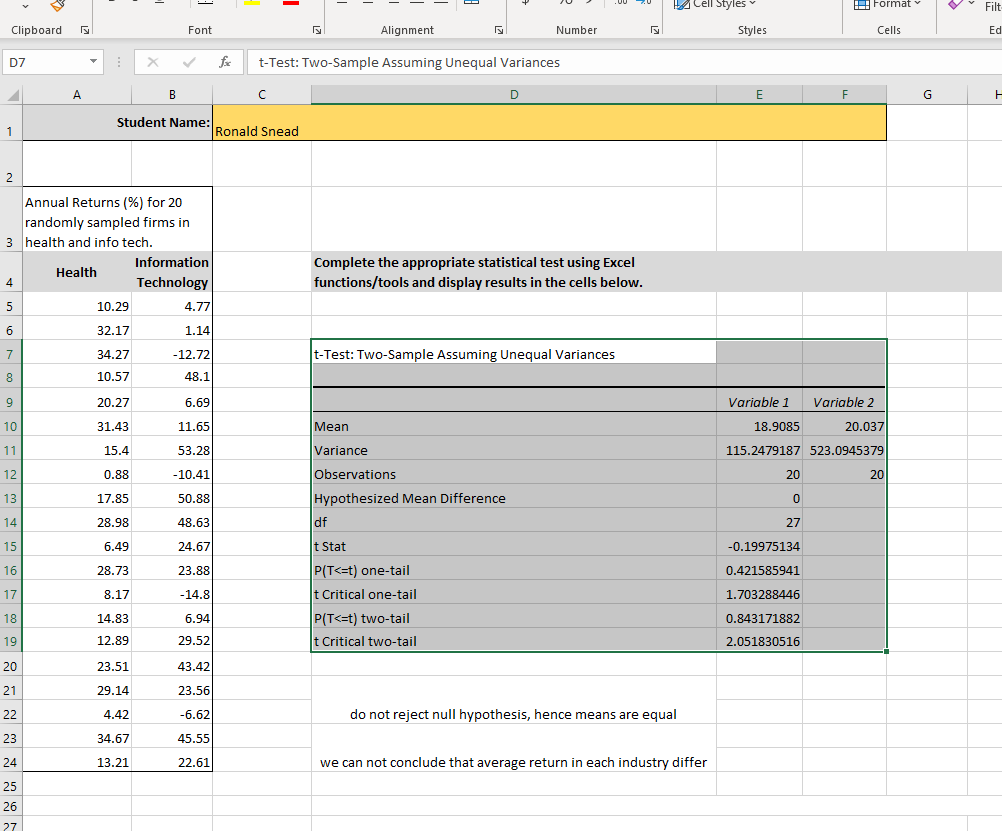
Task: Click the Insert Function fx icon
Action: tap(226, 62)
